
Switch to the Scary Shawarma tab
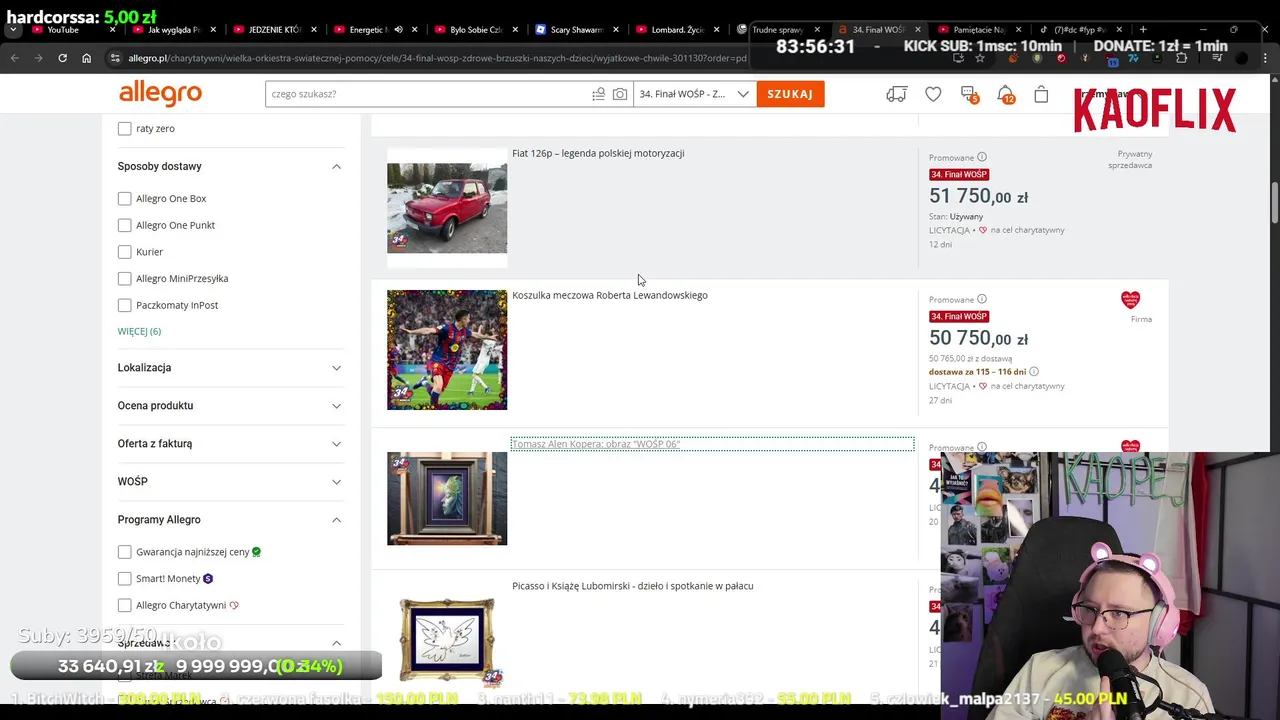[576, 30]
